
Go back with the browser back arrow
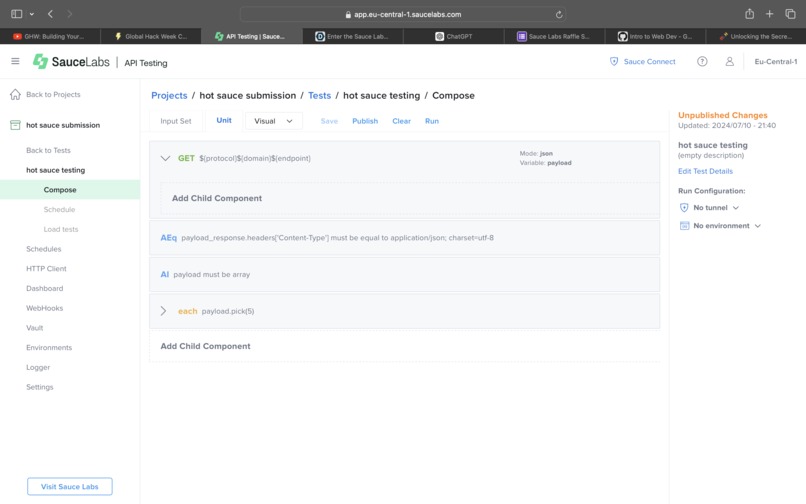coord(50,14)
